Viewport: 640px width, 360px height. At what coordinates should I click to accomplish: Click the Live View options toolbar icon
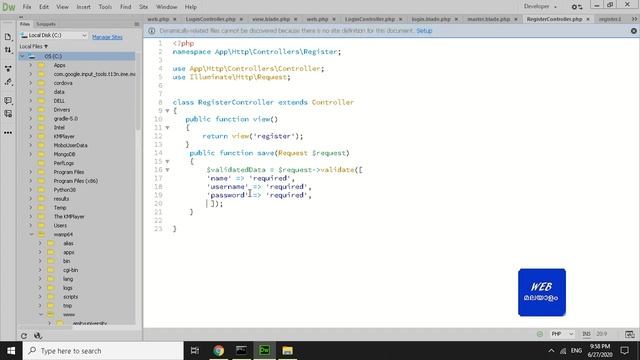(x=8, y=69)
